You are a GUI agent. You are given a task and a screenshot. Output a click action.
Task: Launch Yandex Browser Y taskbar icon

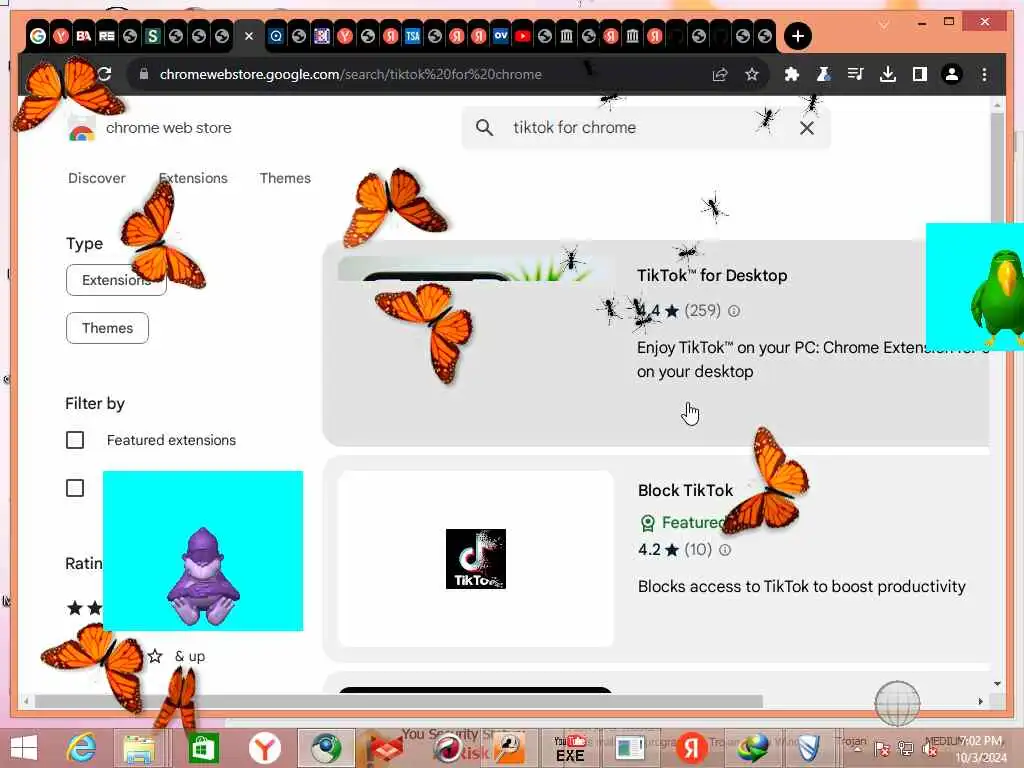[264, 748]
